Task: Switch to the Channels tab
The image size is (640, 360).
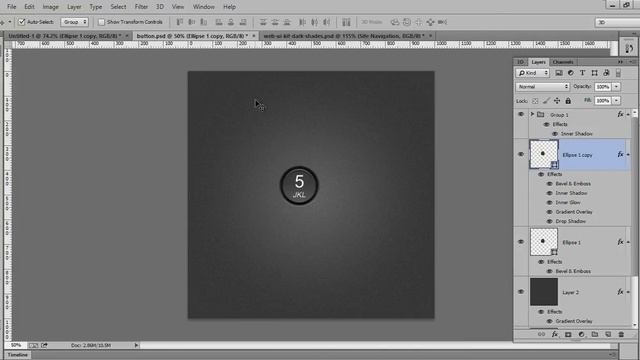Action: click(563, 62)
